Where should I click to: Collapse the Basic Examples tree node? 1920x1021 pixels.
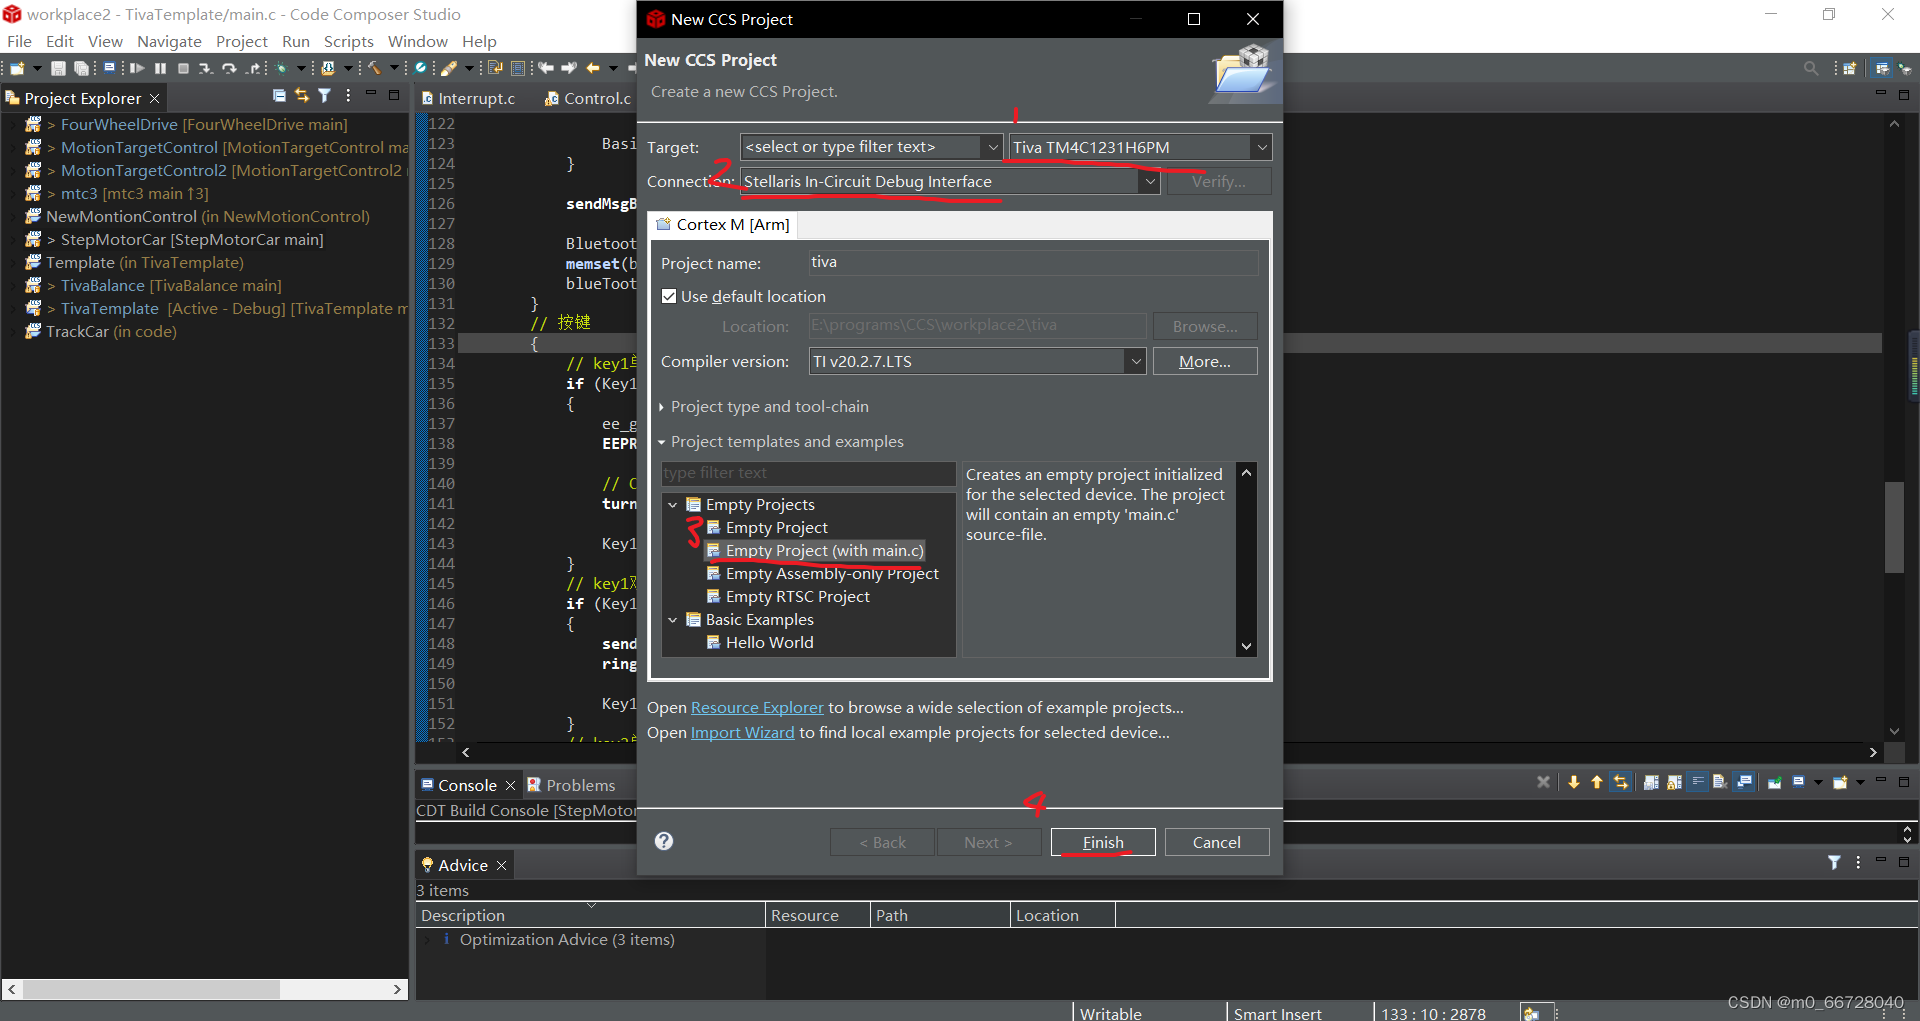click(673, 620)
